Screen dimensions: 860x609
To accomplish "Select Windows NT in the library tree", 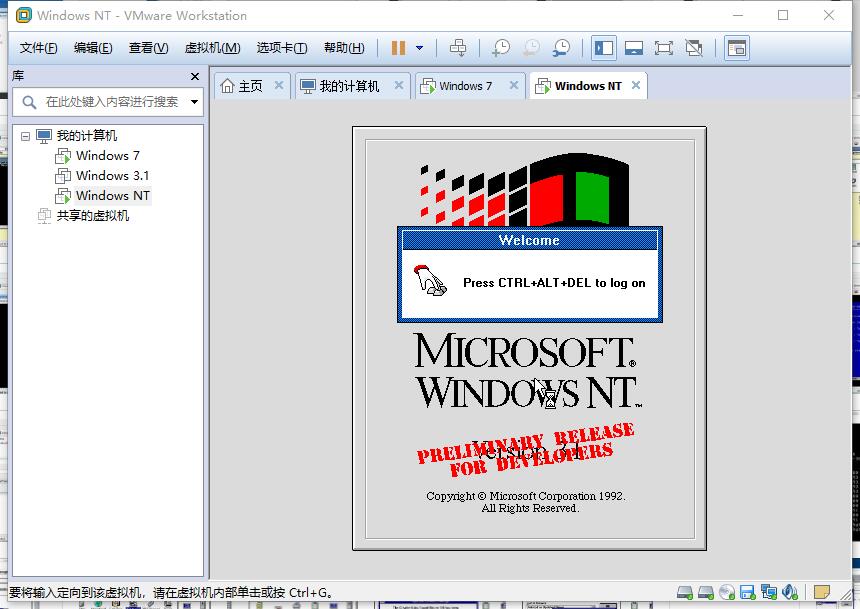I will pyautogui.click(x=112, y=196).
